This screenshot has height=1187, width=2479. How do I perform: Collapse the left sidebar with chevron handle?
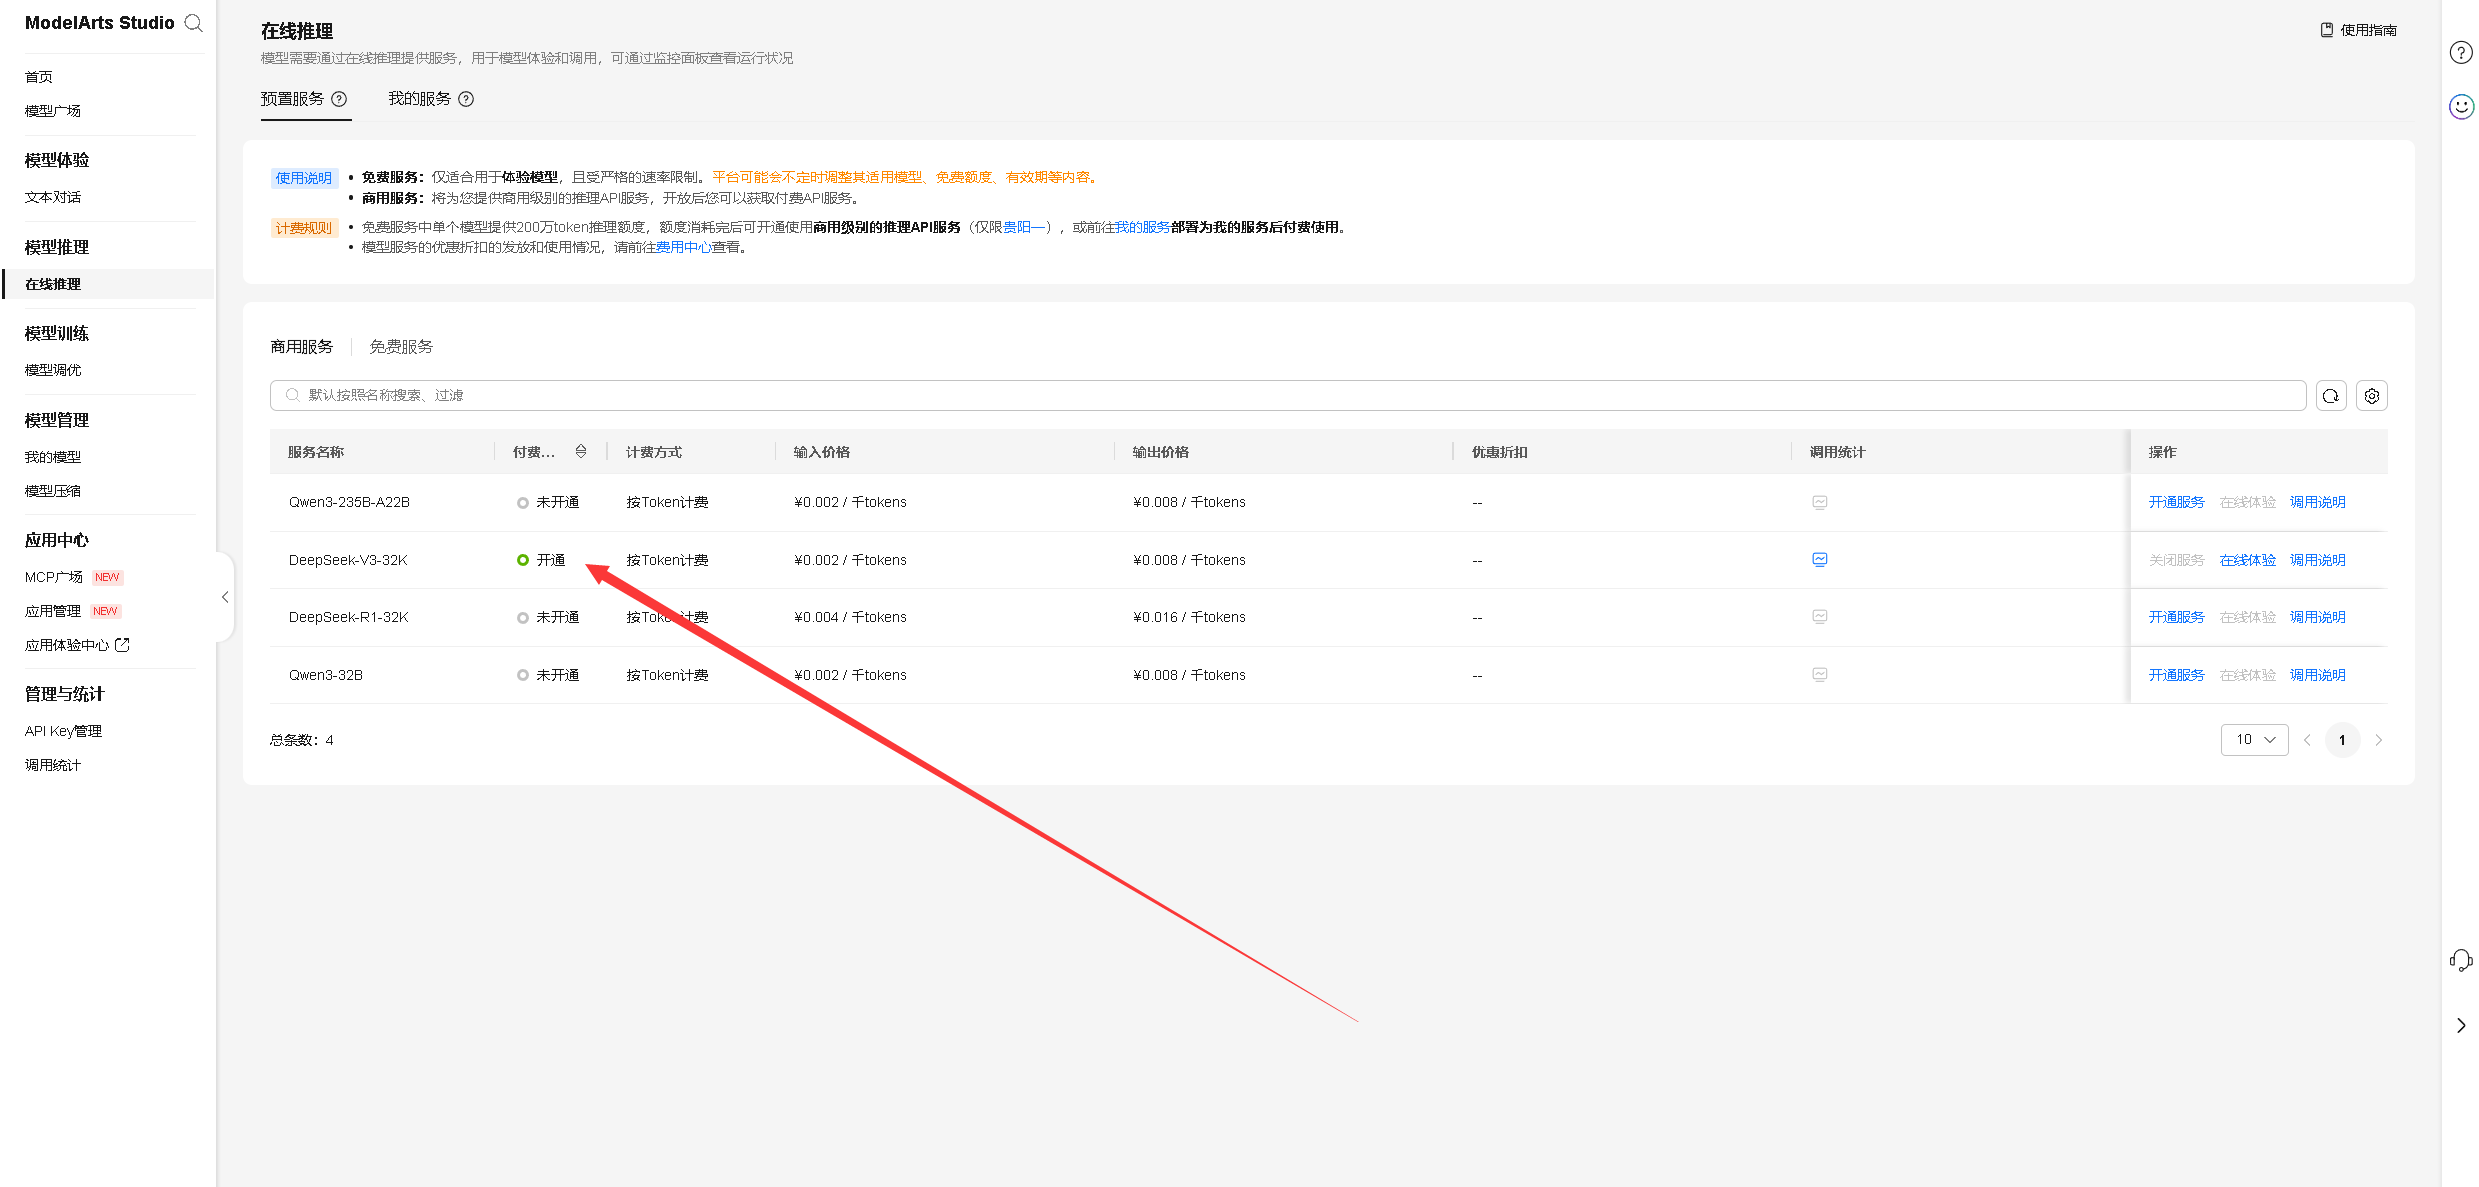click(225, 597)
